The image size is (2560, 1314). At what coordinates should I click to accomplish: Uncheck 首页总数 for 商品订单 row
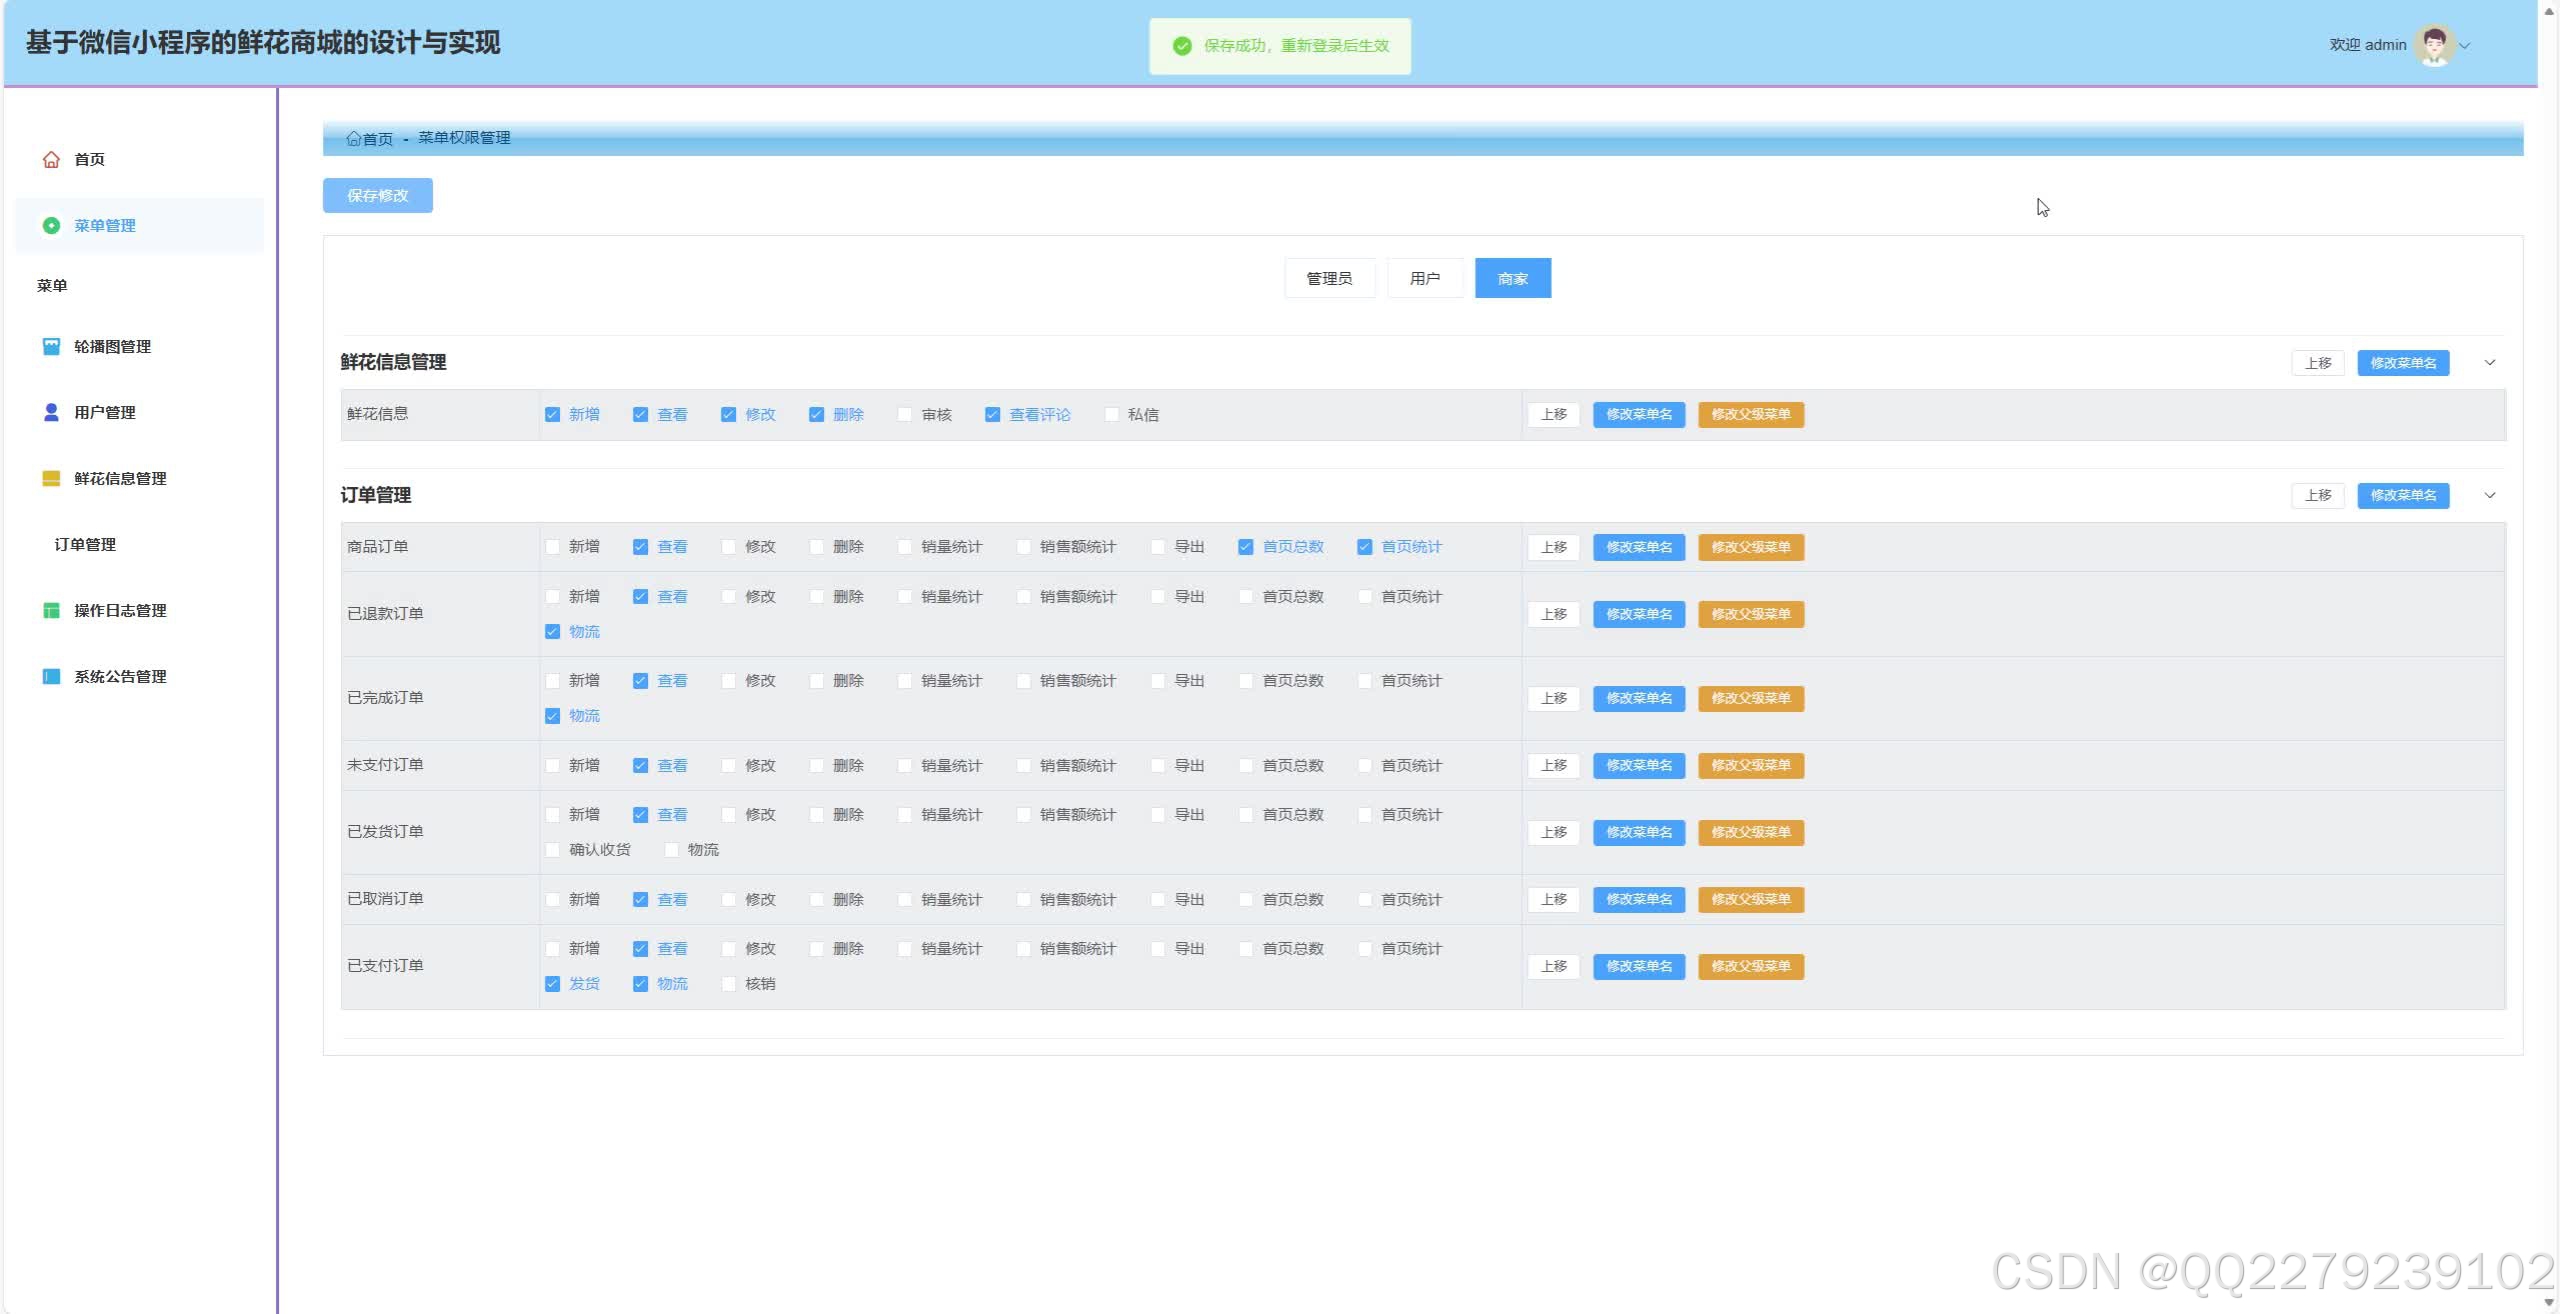[1245, 547]
